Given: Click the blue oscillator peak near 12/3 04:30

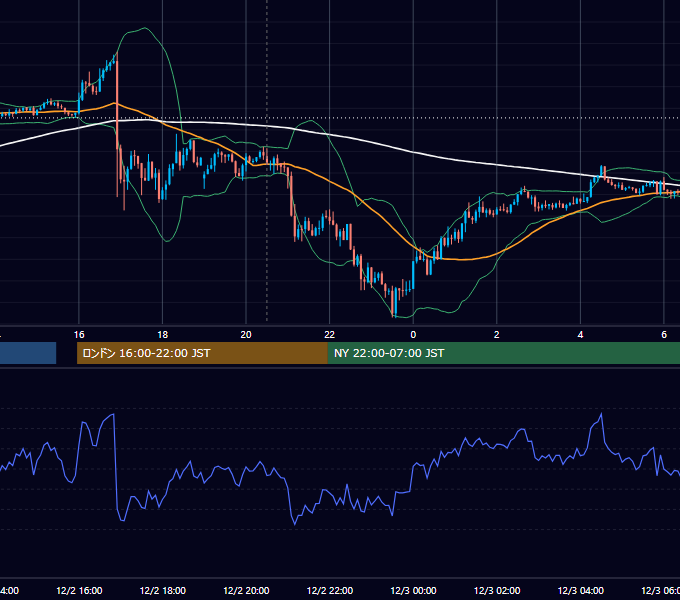Looking at the screenshot, I should tap(601, 415).
